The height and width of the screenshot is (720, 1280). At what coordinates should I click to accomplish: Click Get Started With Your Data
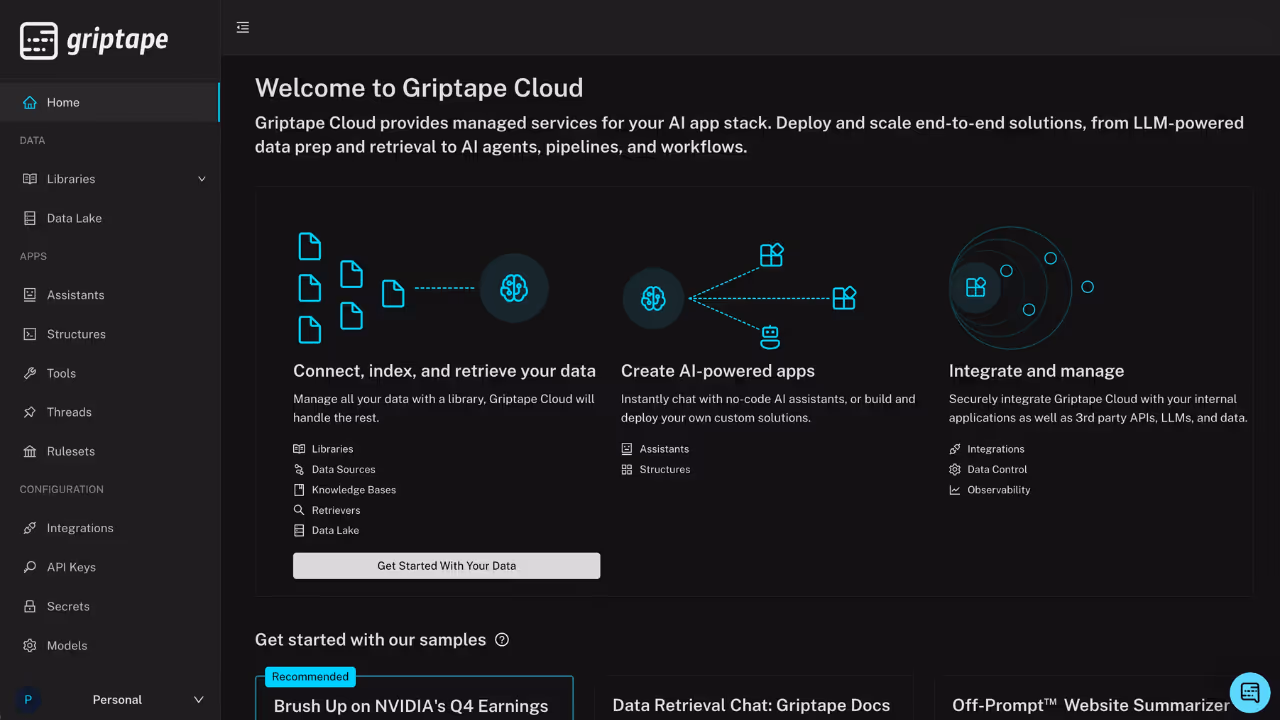point(446,565)
